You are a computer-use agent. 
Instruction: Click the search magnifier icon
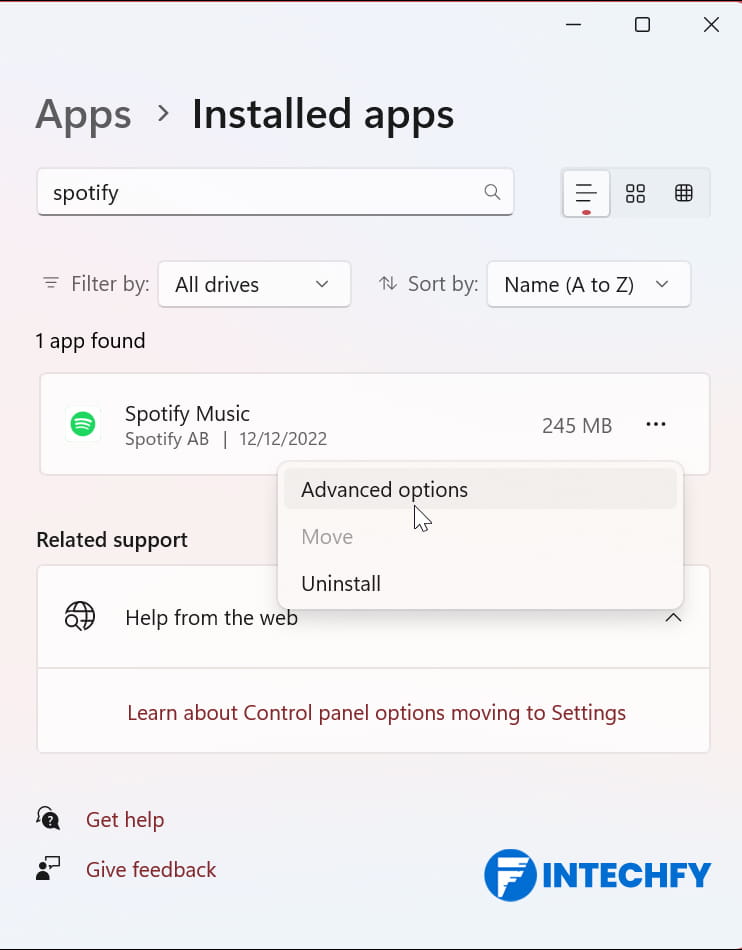pos(492,192)
